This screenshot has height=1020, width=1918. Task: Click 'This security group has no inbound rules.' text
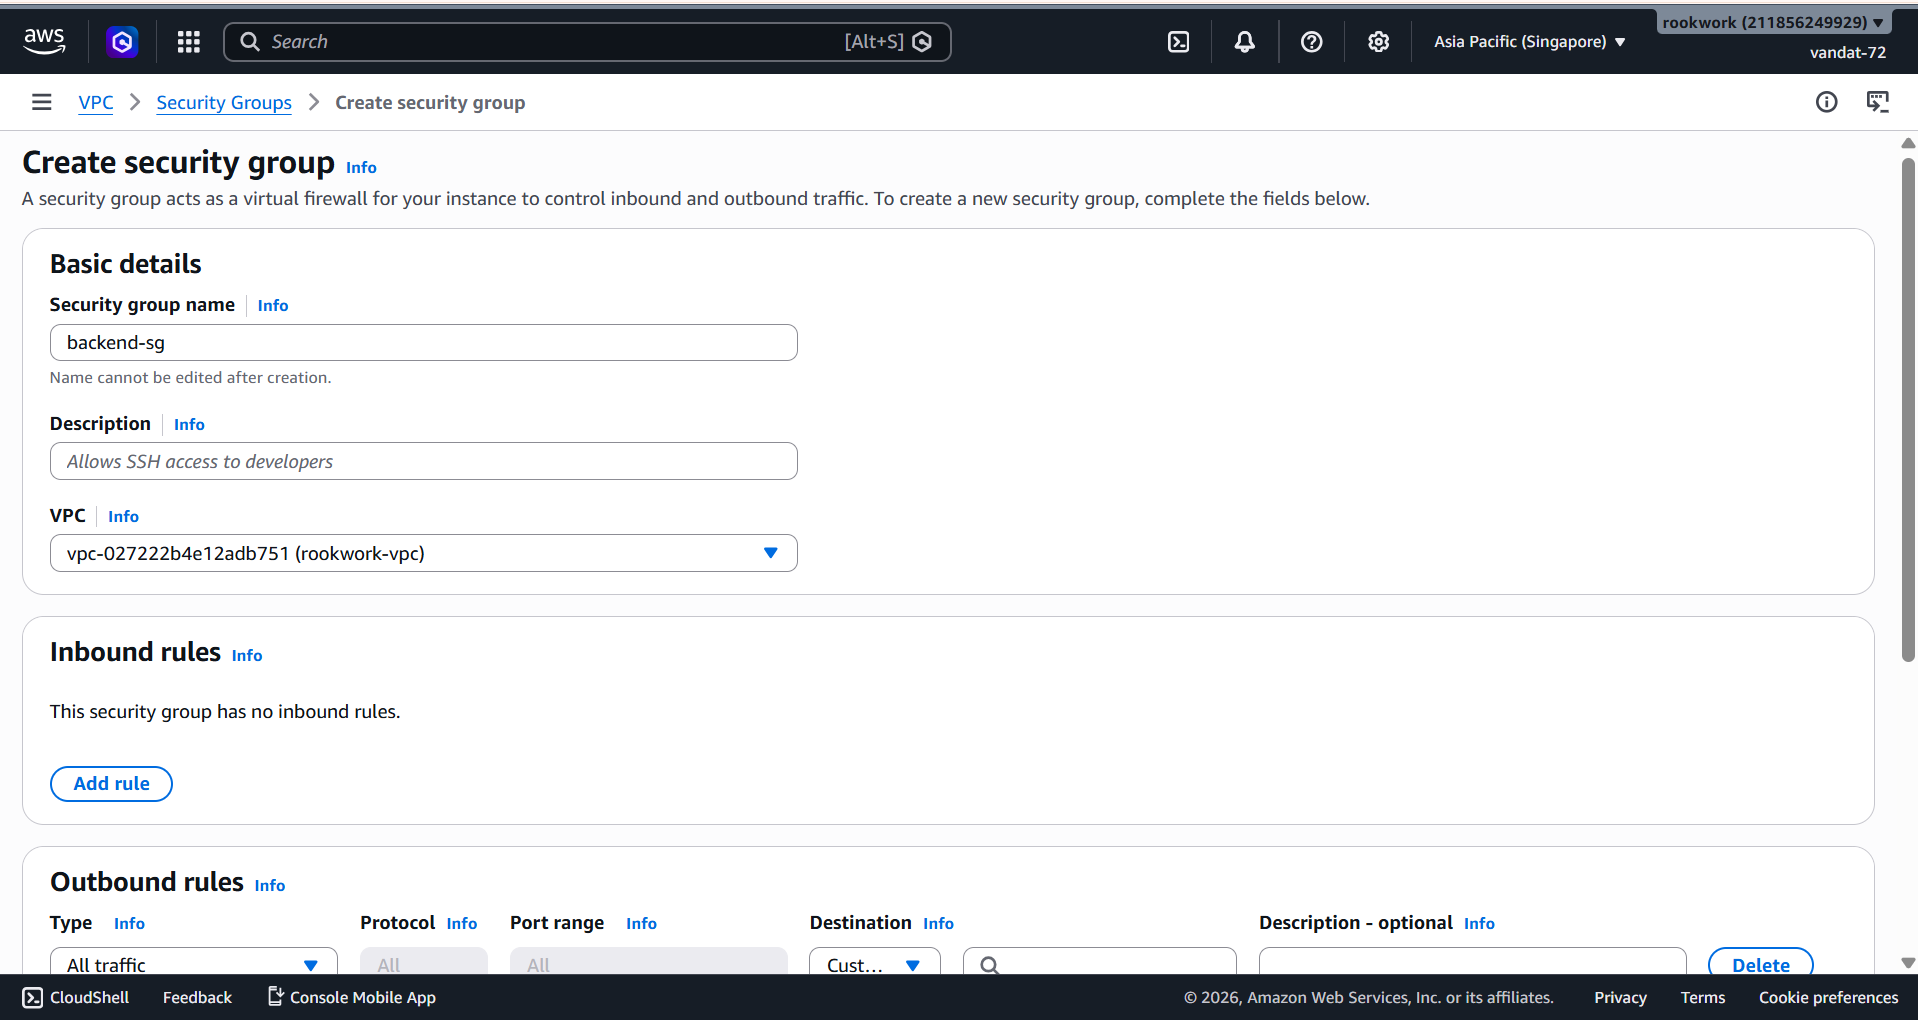(x=225, y=711)
